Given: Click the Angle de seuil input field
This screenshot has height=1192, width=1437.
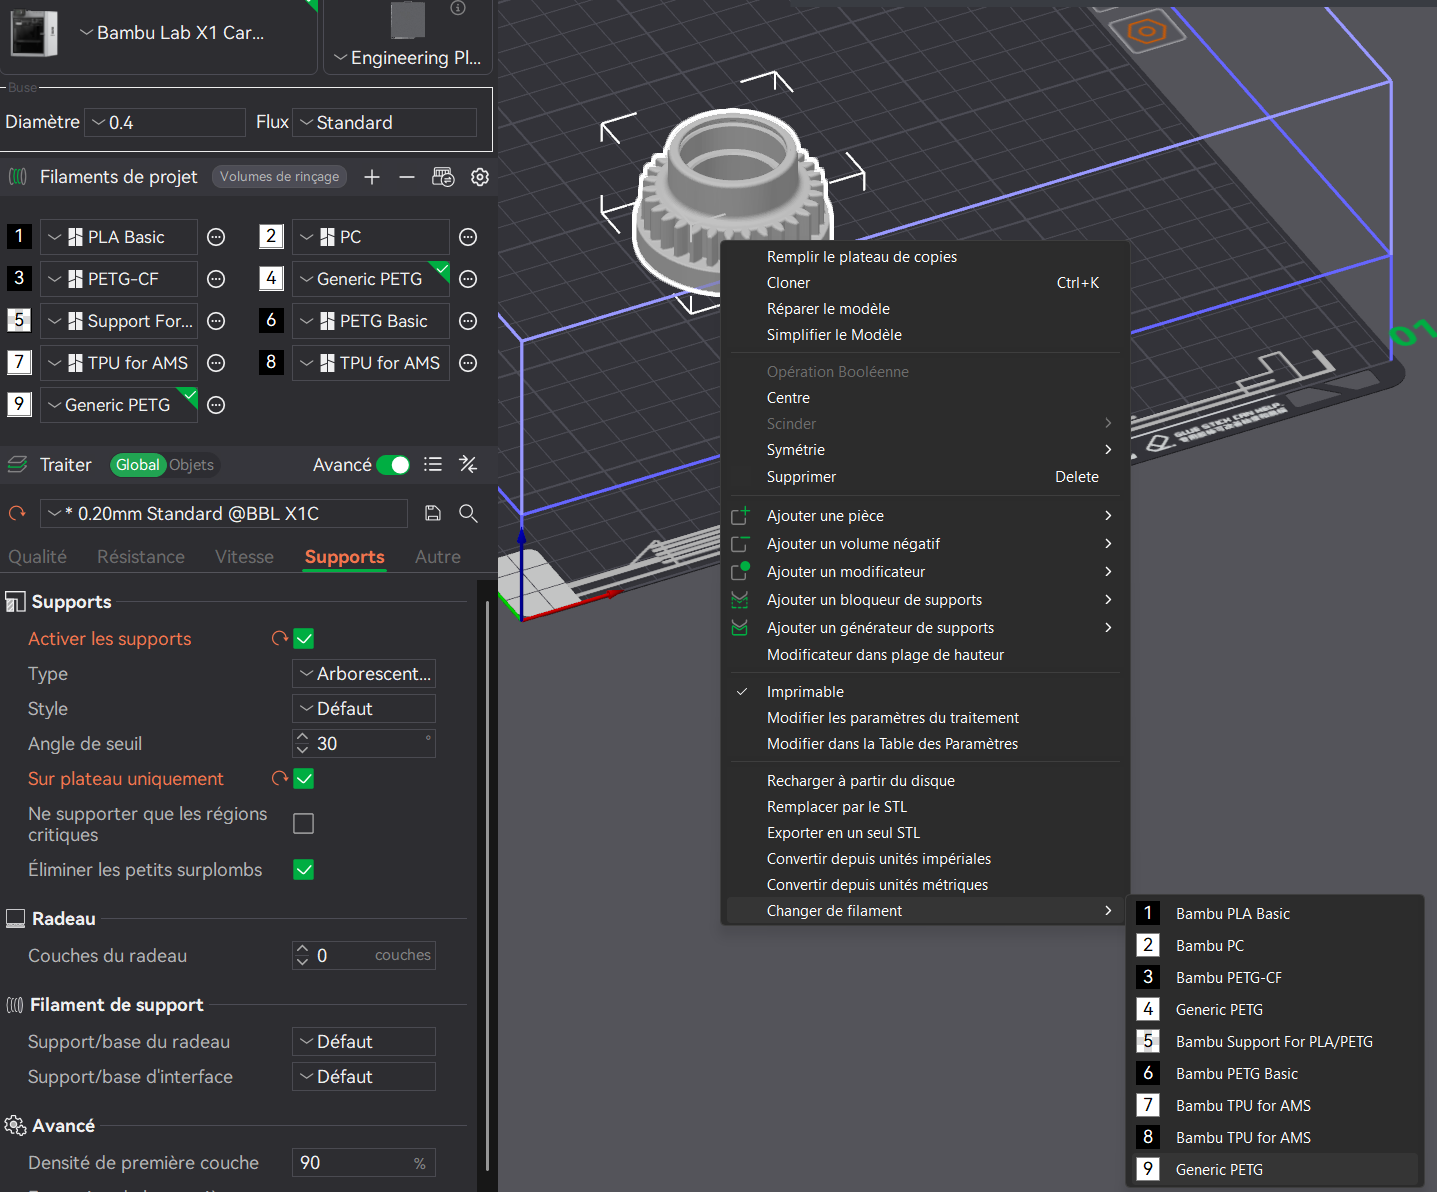Looking at the screenshot, I should [365, 744].
